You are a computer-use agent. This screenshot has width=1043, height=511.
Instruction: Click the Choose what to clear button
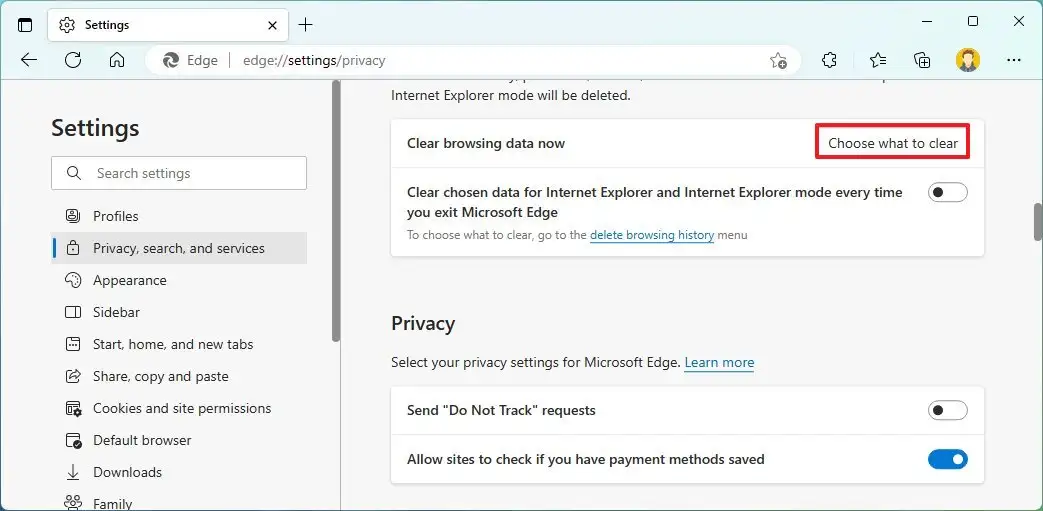893,143
